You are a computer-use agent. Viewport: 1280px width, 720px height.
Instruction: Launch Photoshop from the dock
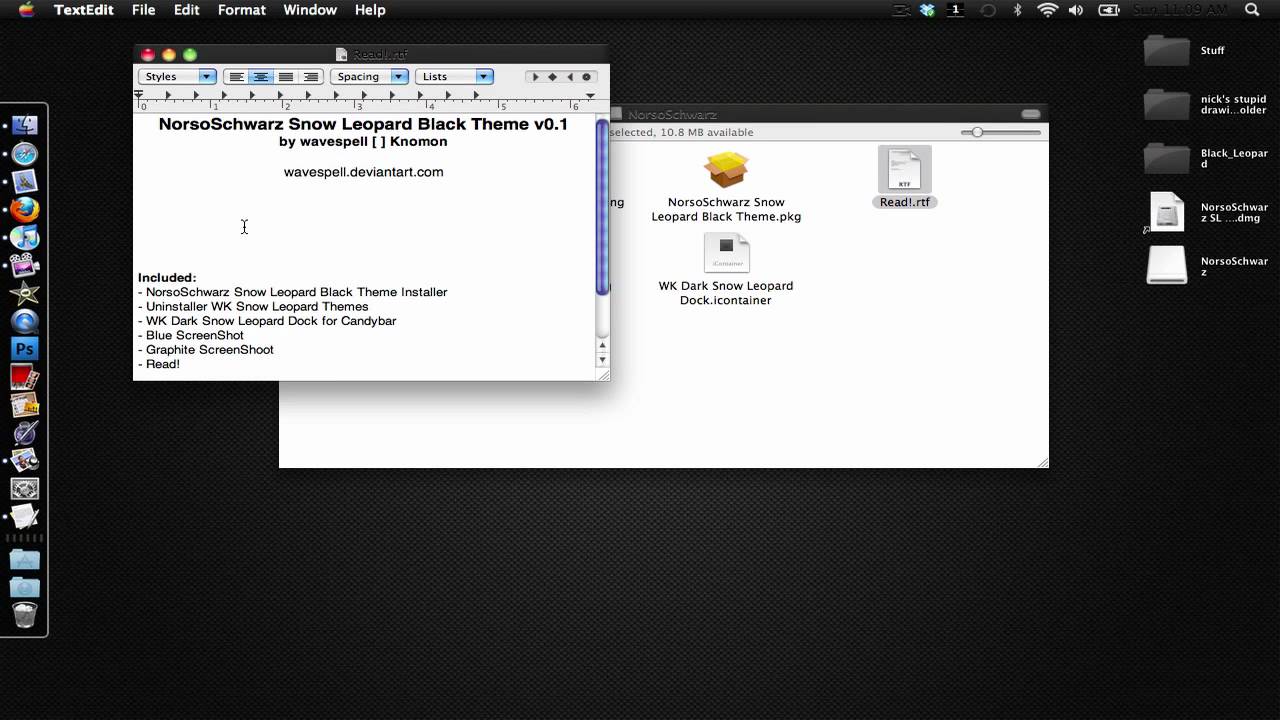pyautogui.click(x=25, y=349)
